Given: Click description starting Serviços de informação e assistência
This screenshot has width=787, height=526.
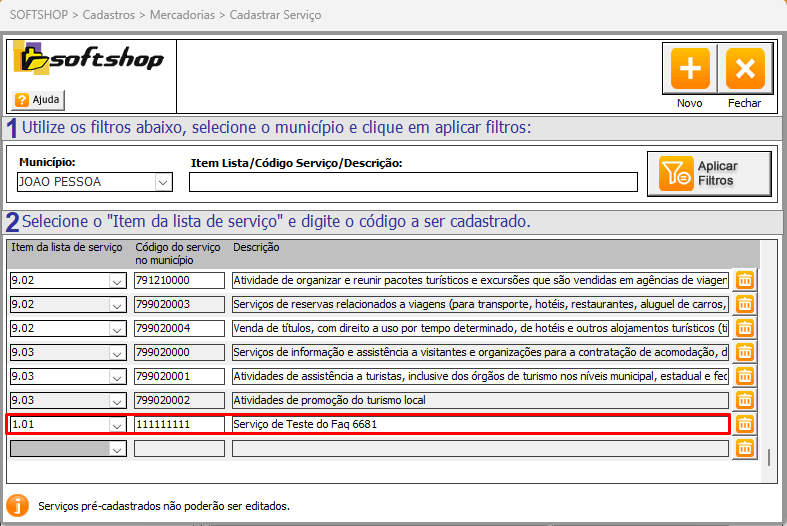Looking at the screenshot, I should pos(480,353).
